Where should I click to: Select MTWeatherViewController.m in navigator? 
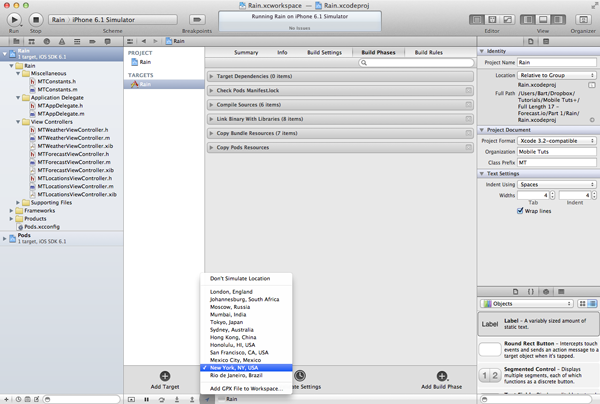(x=74, y=138)
